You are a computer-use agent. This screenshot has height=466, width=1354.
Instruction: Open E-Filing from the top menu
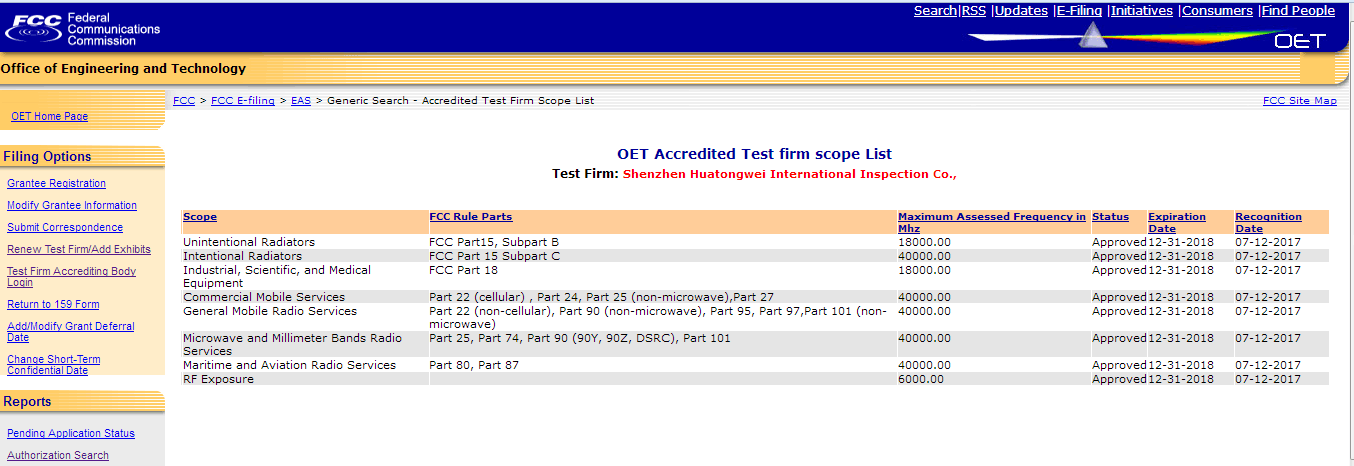[1079, 11]
